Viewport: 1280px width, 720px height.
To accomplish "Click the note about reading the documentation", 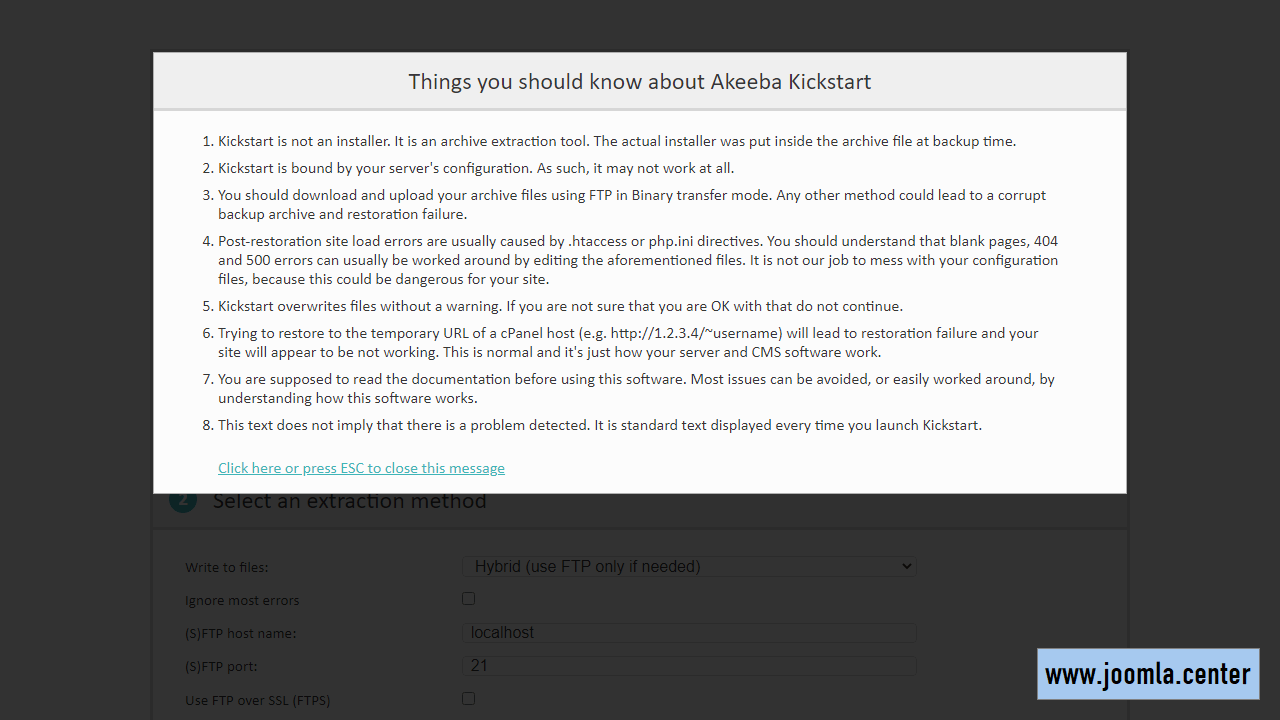I will tap(636, 388).
